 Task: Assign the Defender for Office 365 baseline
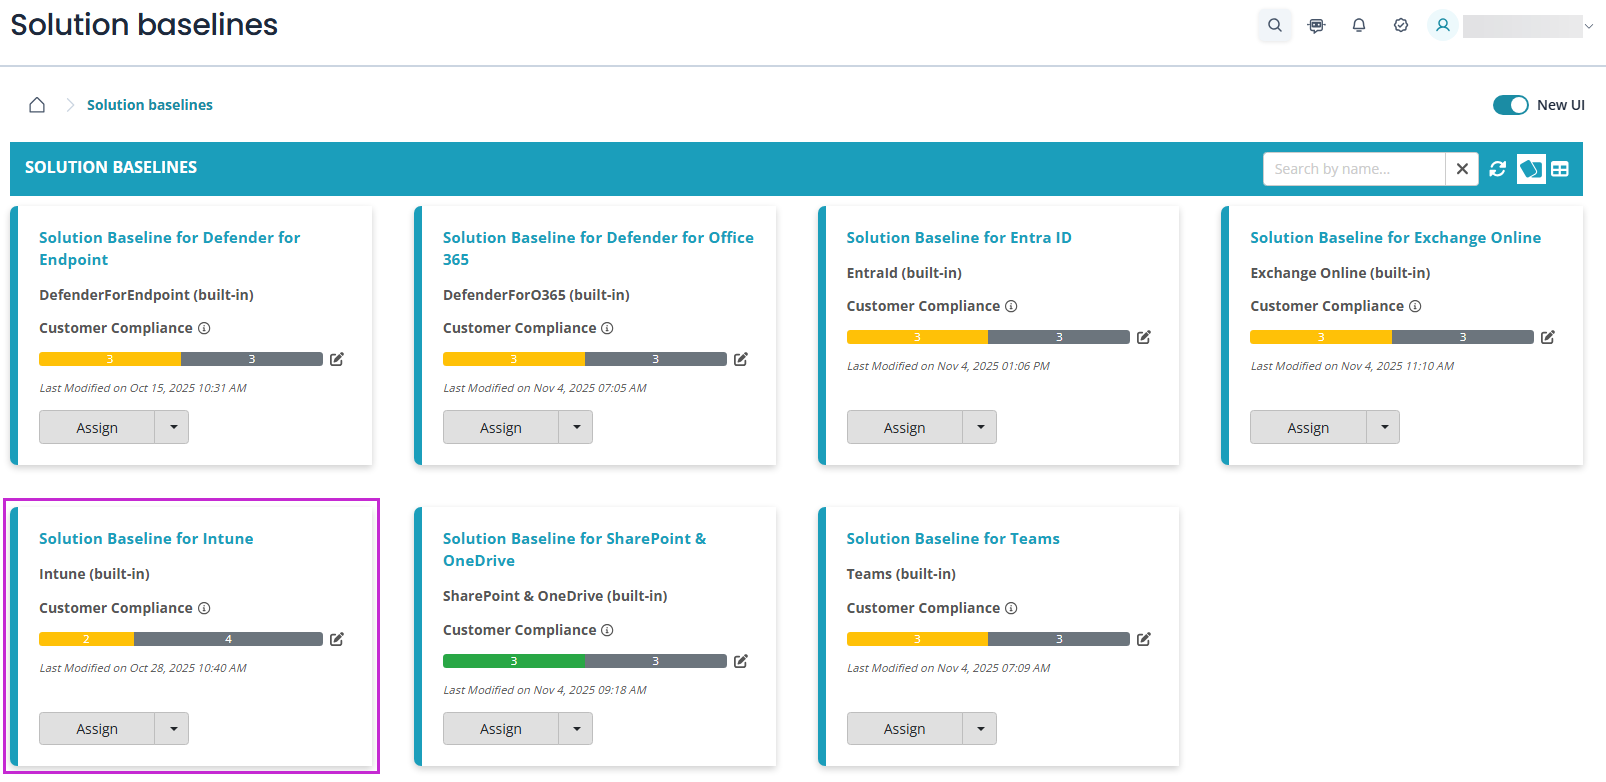click(501, 427)
